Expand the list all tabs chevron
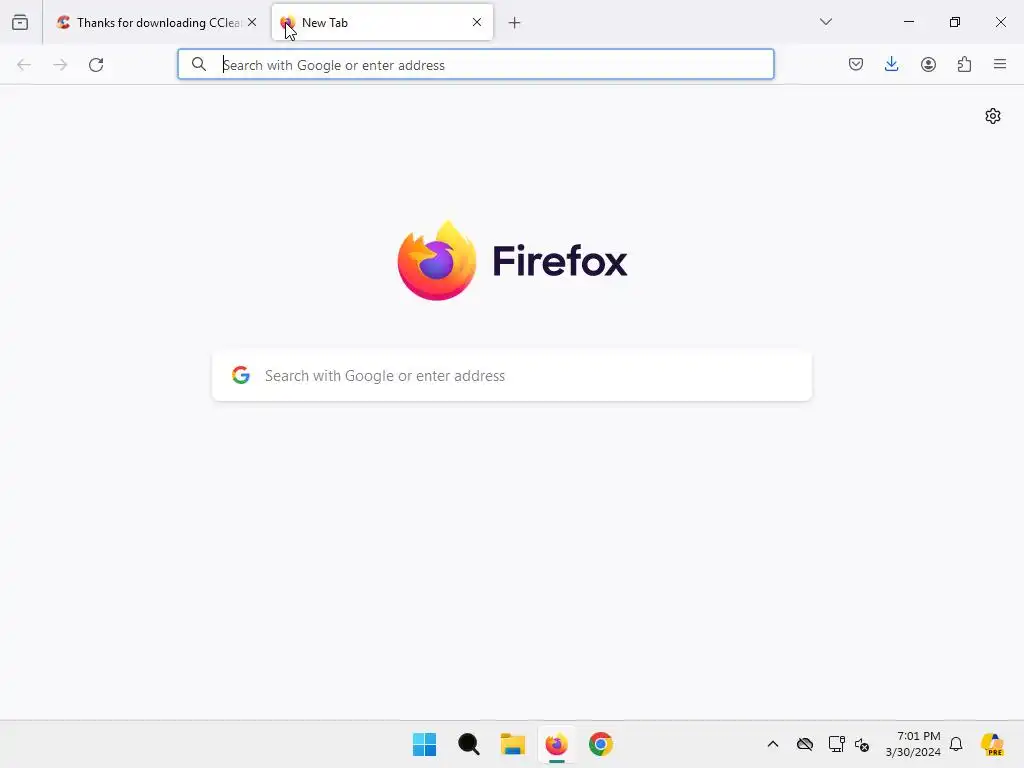Viewport: 1024px width, 768px height. (826, 22)
